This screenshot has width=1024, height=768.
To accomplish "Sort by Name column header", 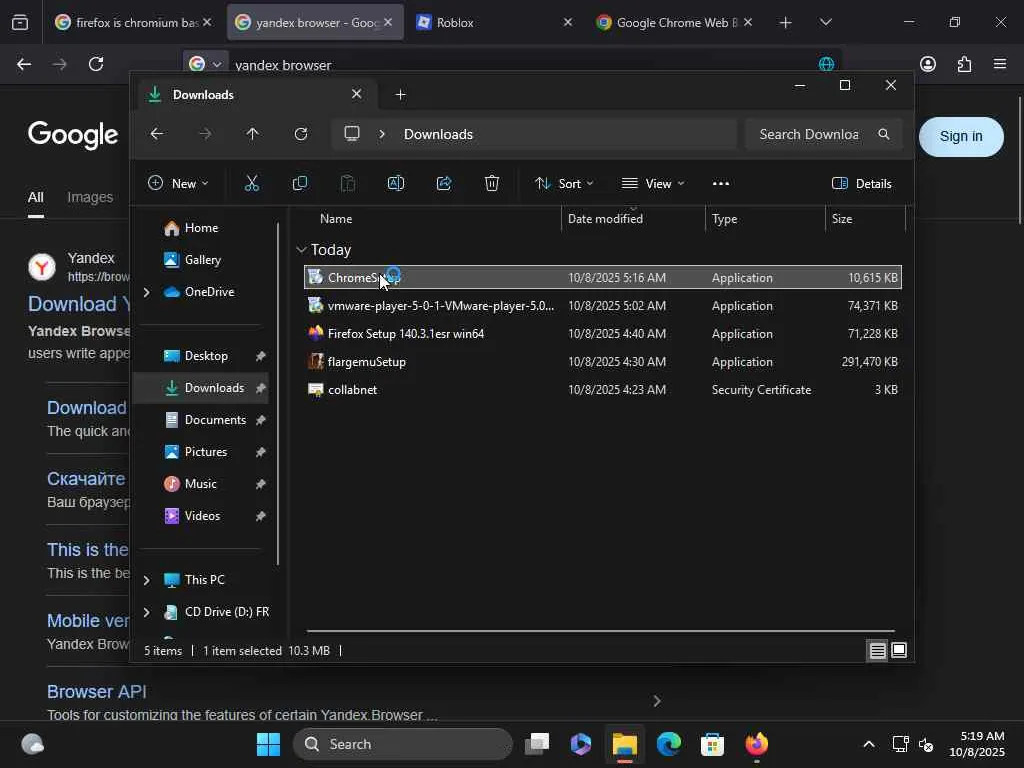I will 431,219.
